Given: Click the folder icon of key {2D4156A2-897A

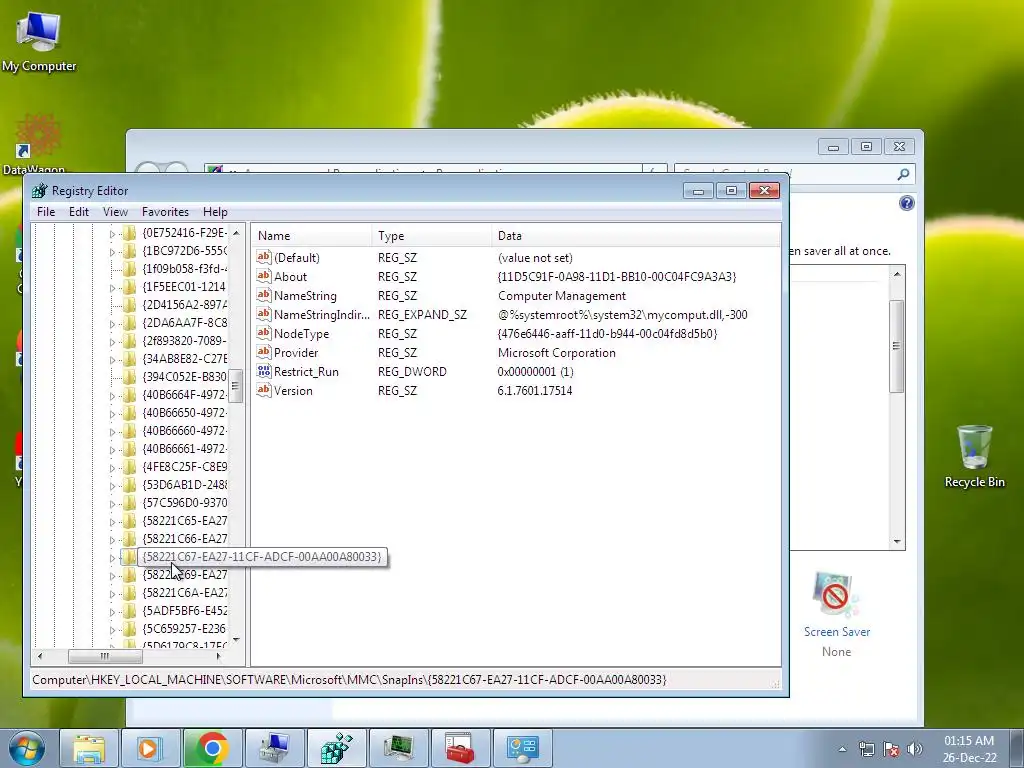Looking at the screenshot, I should (x=129, y=305).
